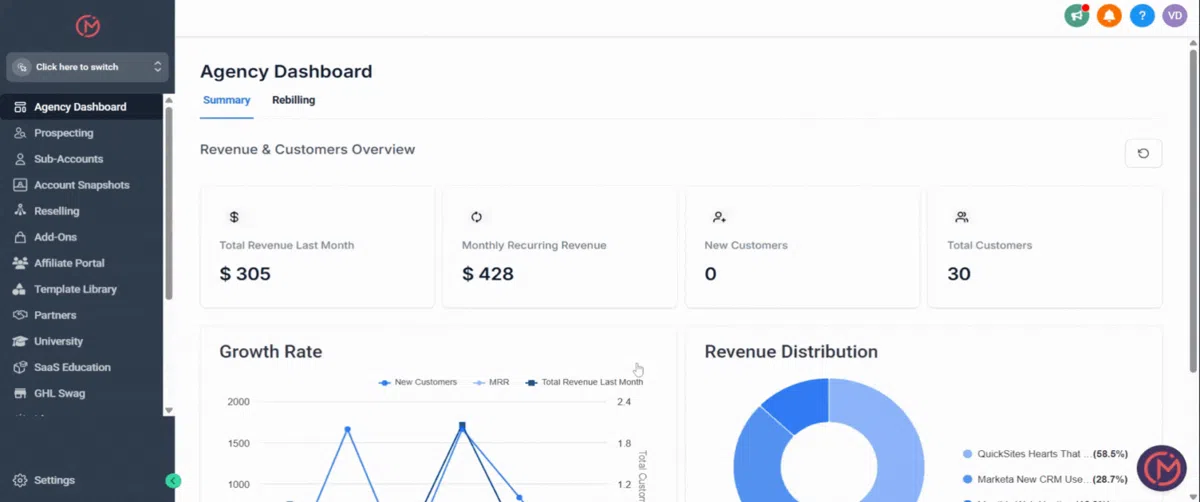The width and height of the screenshot is (1200, 502).
Task: Click the Settings gear icon
Action: click(x=20, y=480)
